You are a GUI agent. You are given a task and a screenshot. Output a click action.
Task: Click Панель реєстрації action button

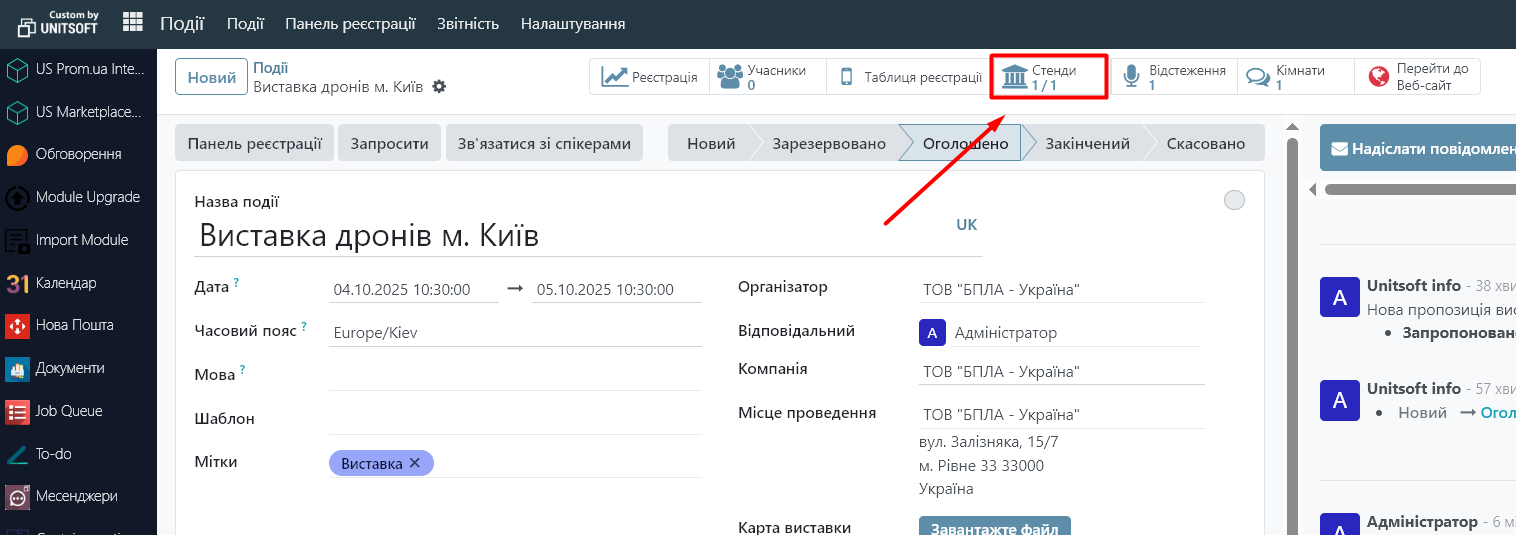click(x=254, y=143)
